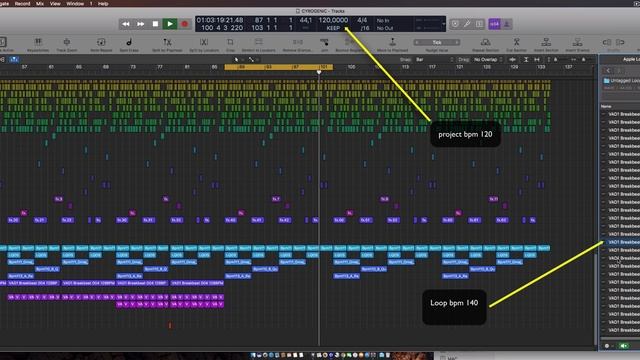640x360 pixels.
Task: Click the 4/4 time signature display
Action: click(x=362, y=20)
